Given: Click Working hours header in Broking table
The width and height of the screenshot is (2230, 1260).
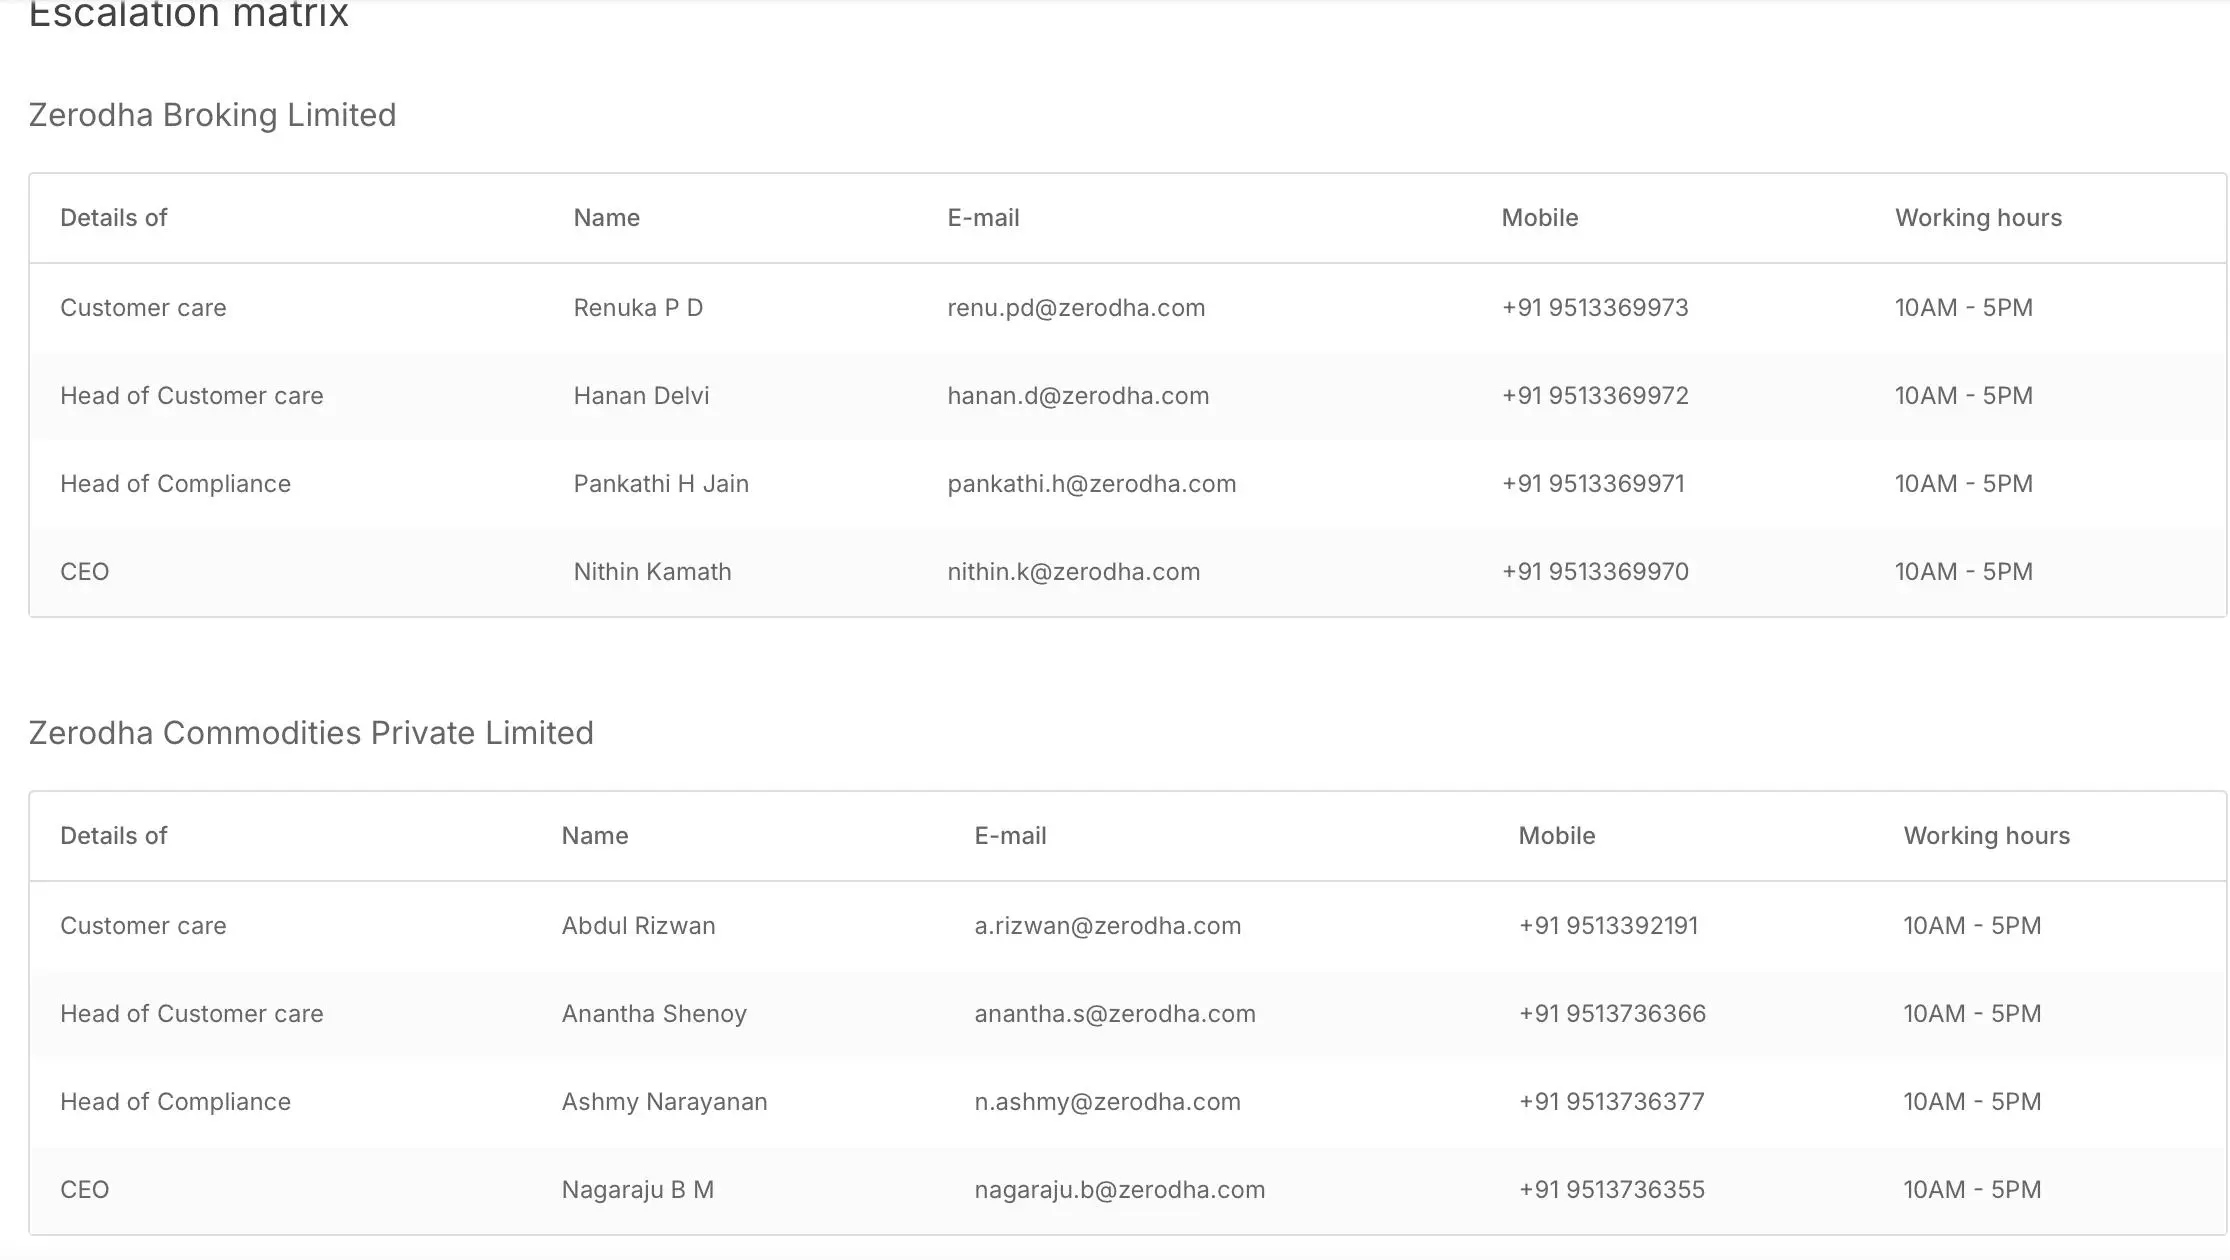Looking at the screenshot, I should tap(1978, 218).
